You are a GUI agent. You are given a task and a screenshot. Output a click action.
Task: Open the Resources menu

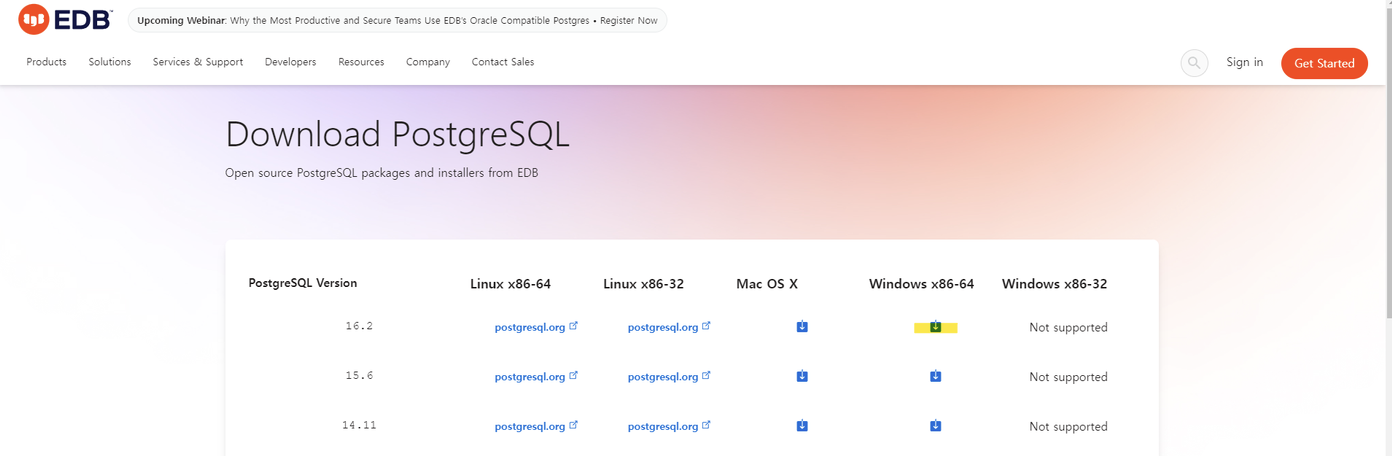(x=361, y=62)
